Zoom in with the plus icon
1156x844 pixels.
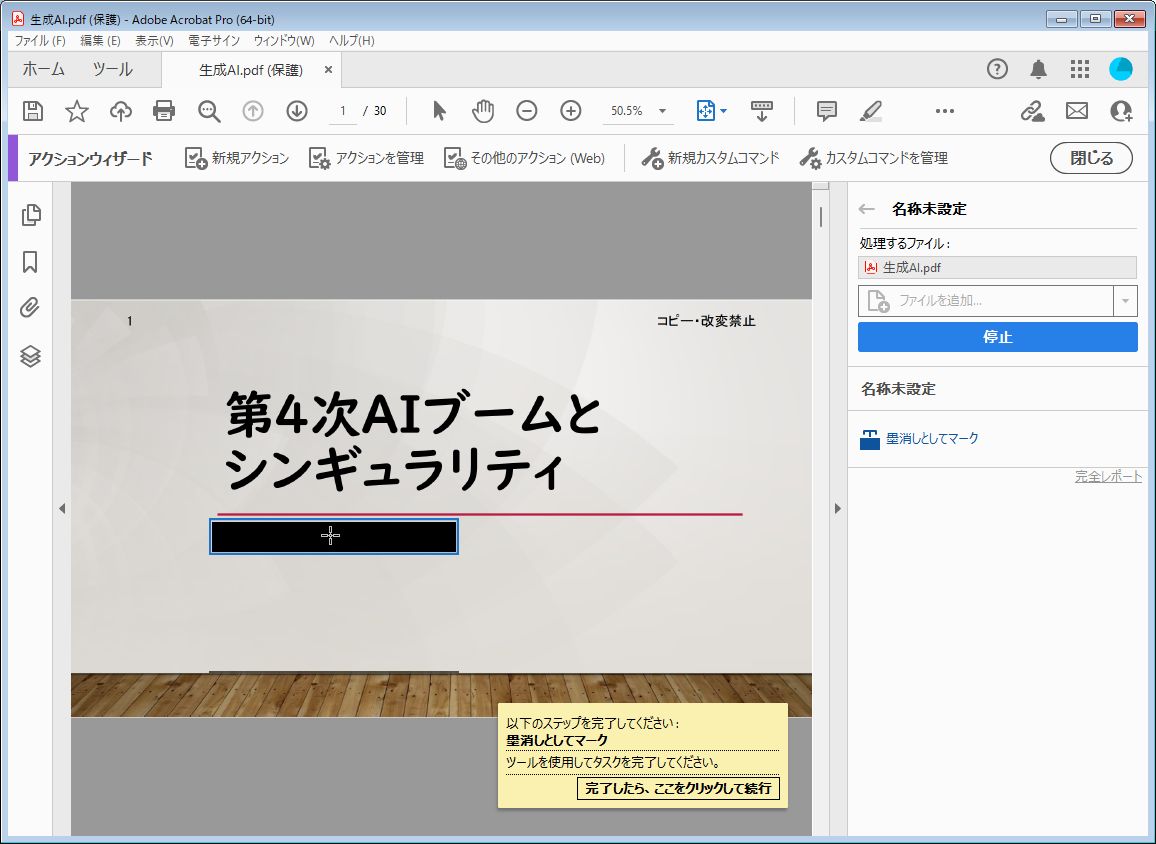point(570,110)
